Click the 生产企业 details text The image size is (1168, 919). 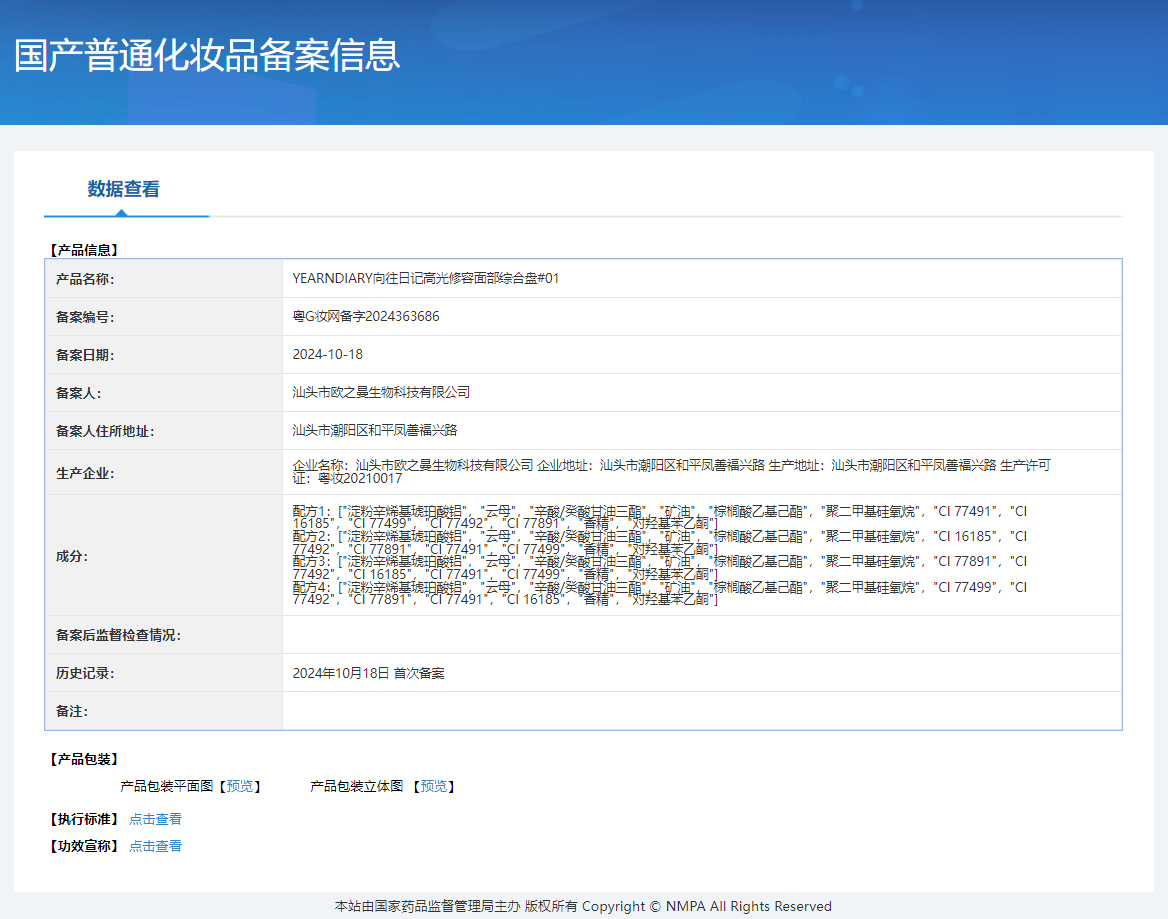pos(670,466)
